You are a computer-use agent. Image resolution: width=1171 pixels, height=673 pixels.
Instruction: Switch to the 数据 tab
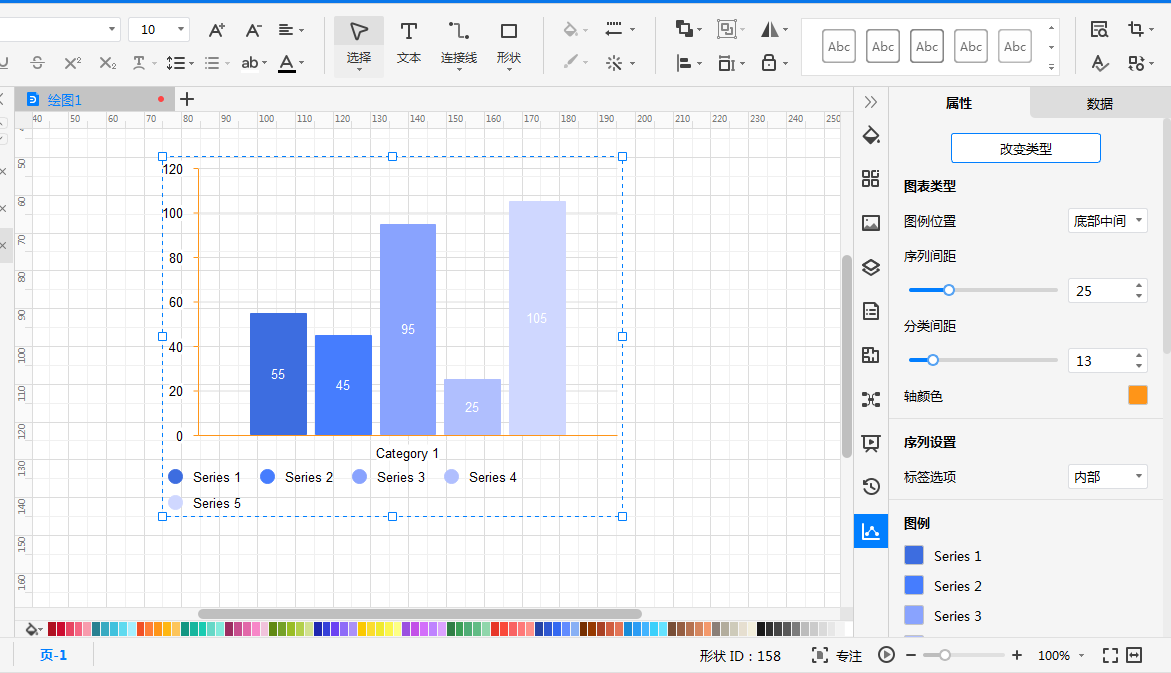[x=1099, y=104]
